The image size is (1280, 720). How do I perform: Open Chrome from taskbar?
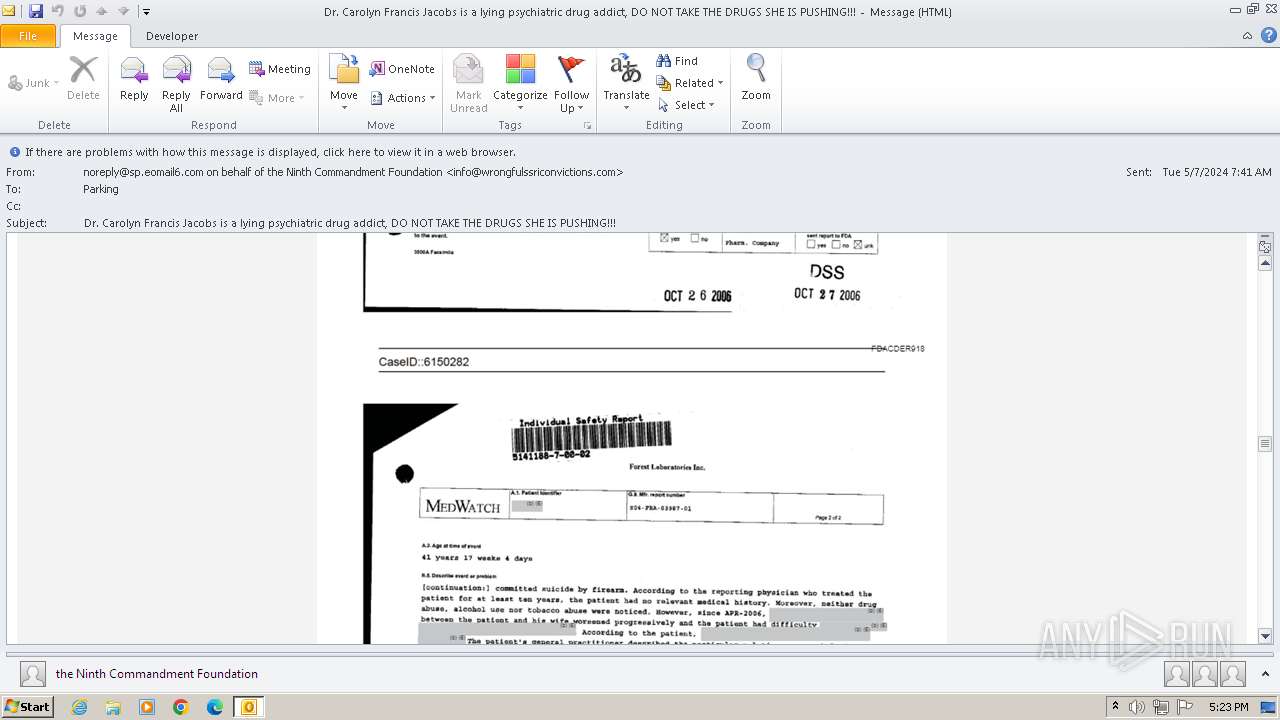click(x=181, y=707)
